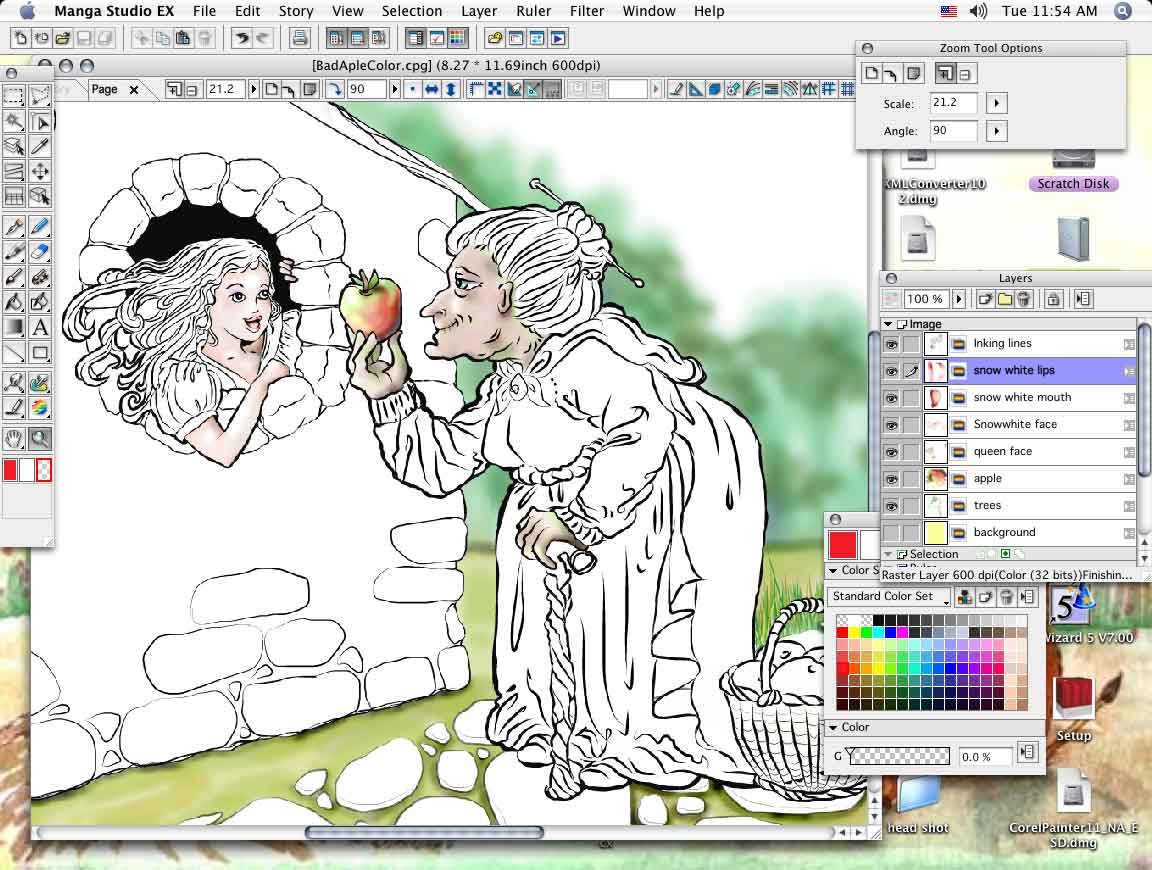This screenshot has width=1152, height=870.
Task: Click the Scale field in Zoom Tool Options
Action: [x=953, y=104]
